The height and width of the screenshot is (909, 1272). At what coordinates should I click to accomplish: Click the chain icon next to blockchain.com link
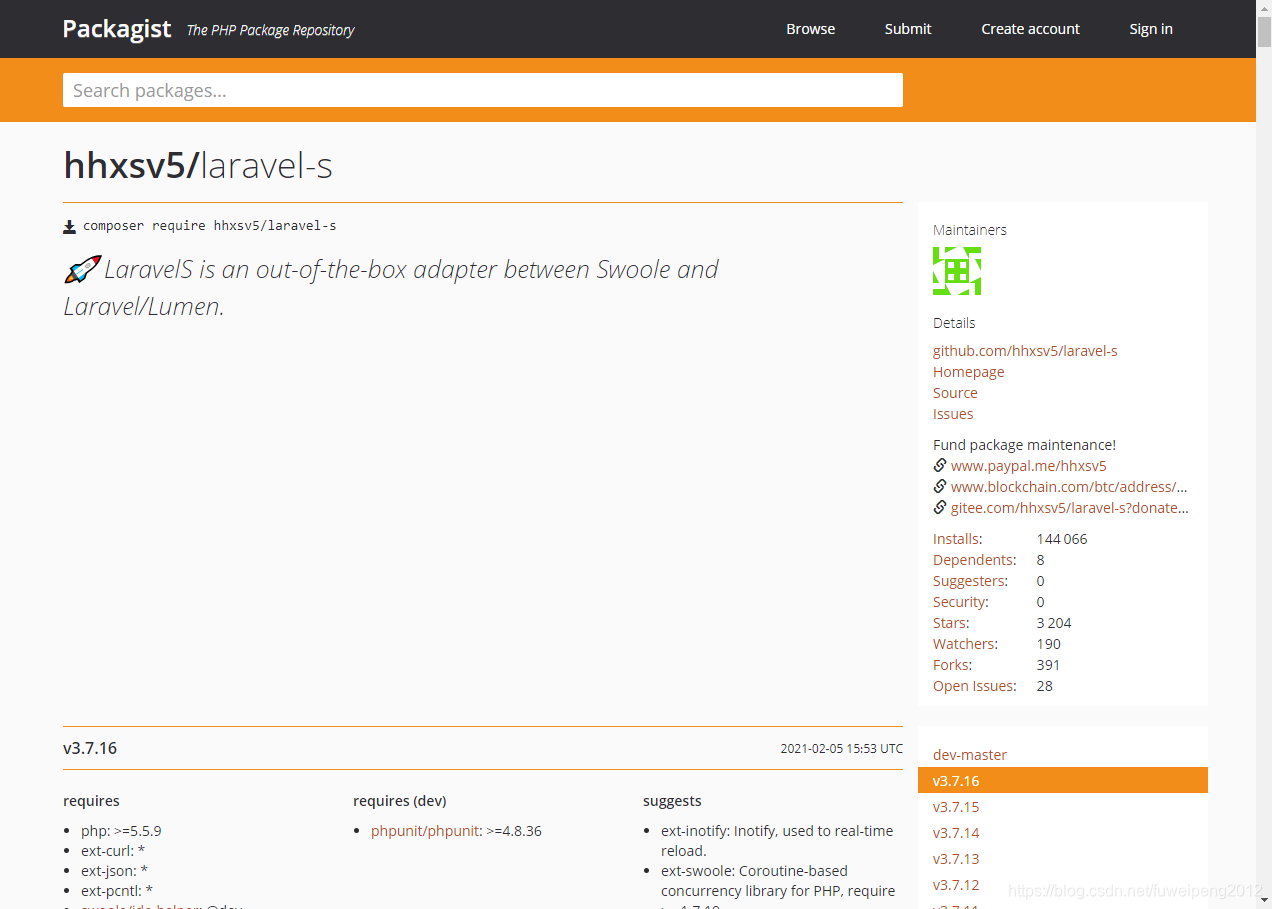(x=940, y=486)
